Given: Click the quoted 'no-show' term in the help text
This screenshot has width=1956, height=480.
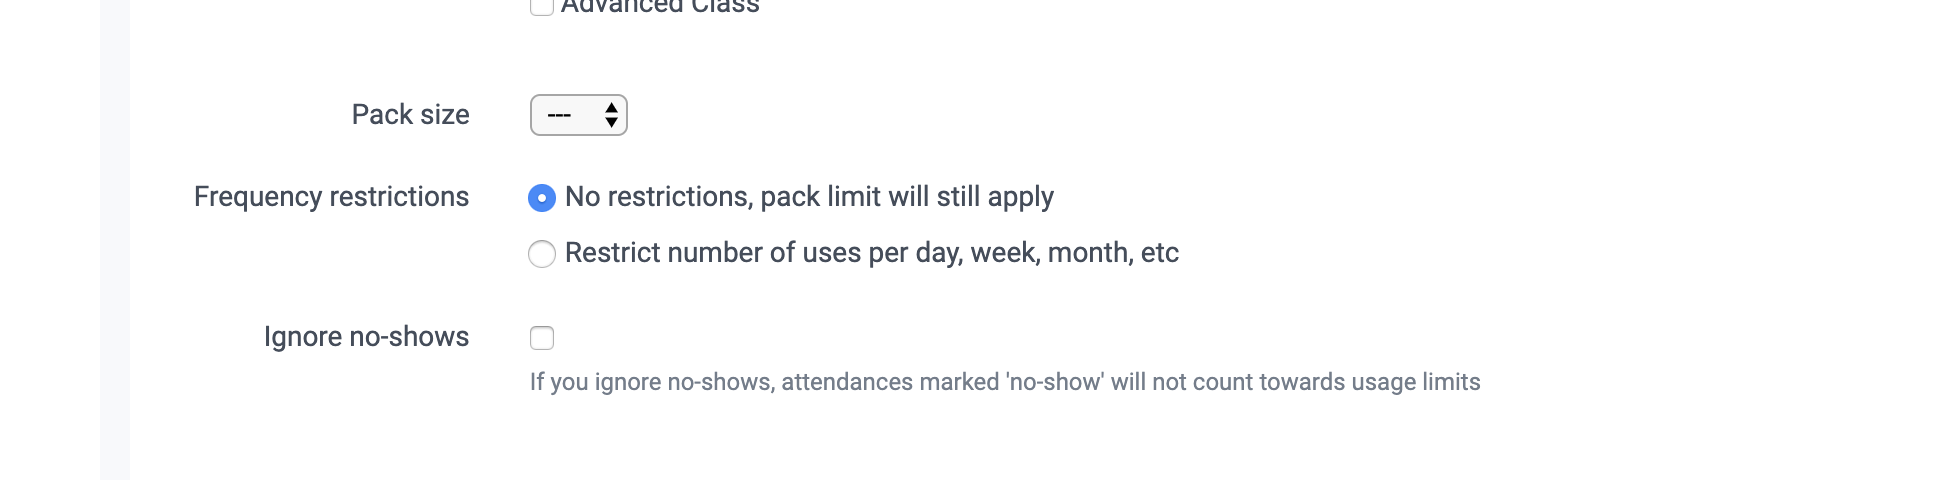Looking at the screenshot, I should [1055, 382].
